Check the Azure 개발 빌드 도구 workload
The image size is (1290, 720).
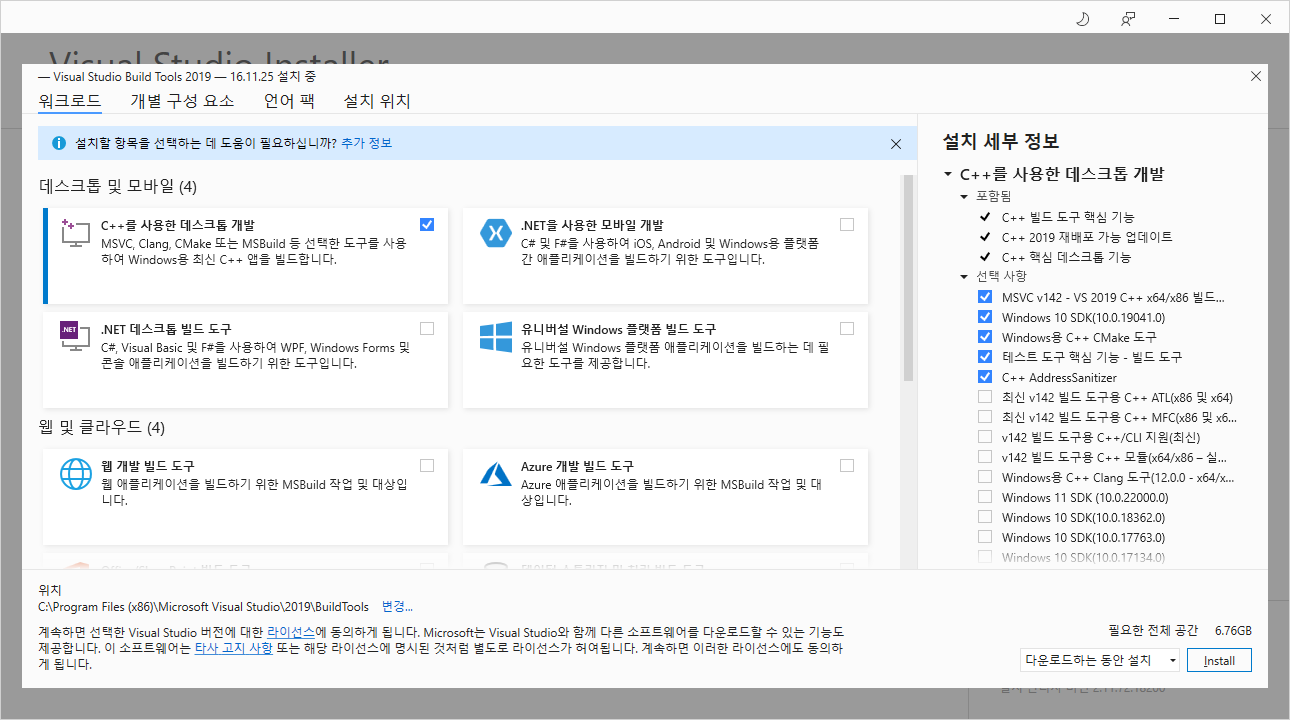click(x=847, y=465)
